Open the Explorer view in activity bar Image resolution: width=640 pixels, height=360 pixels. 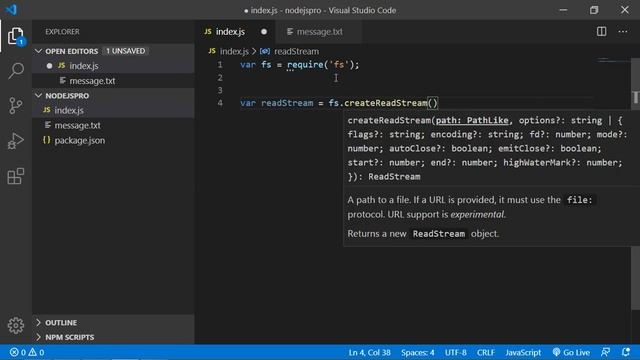coord(16,37)
